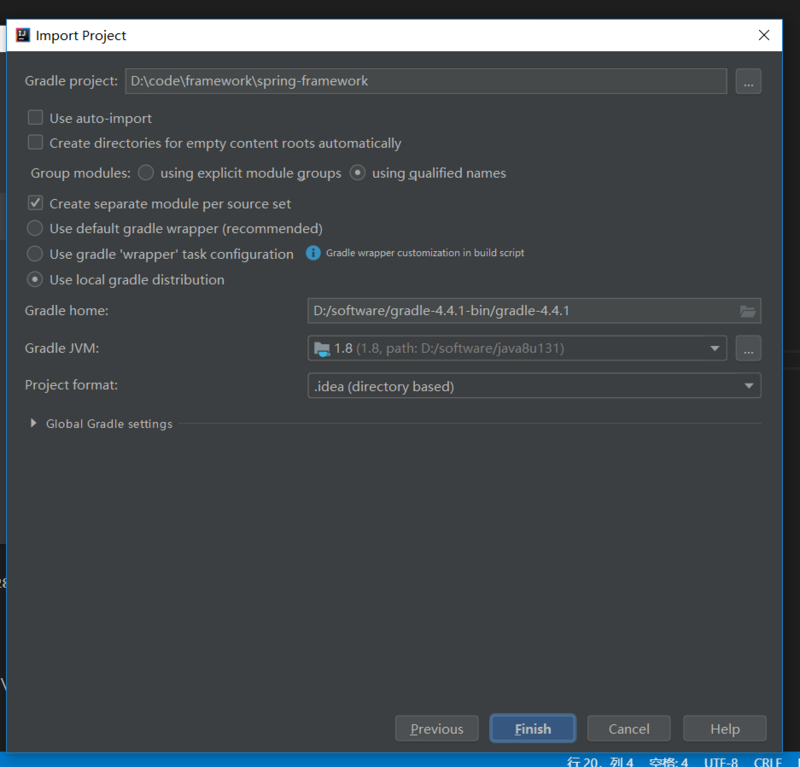Open the Gradle JVM dropdown

715,349
